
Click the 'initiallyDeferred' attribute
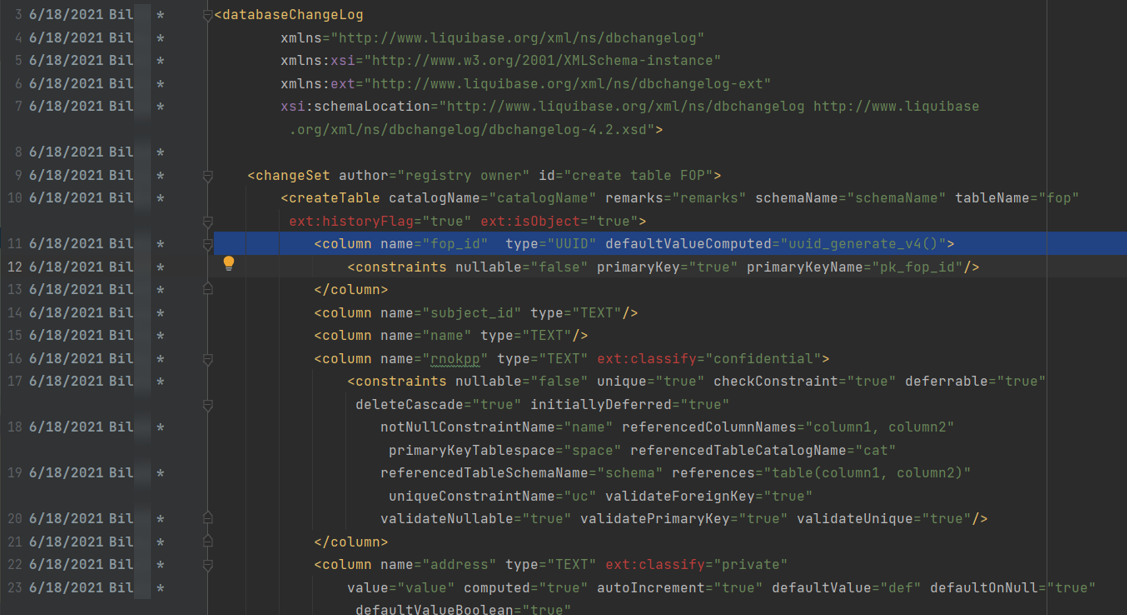pos(601,404)
